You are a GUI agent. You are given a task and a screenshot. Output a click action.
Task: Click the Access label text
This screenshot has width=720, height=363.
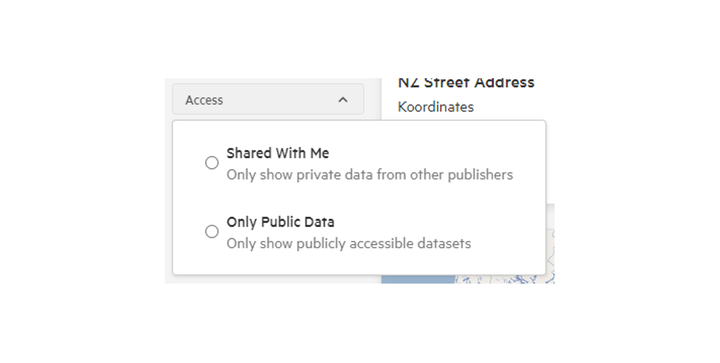click(204, 100)
